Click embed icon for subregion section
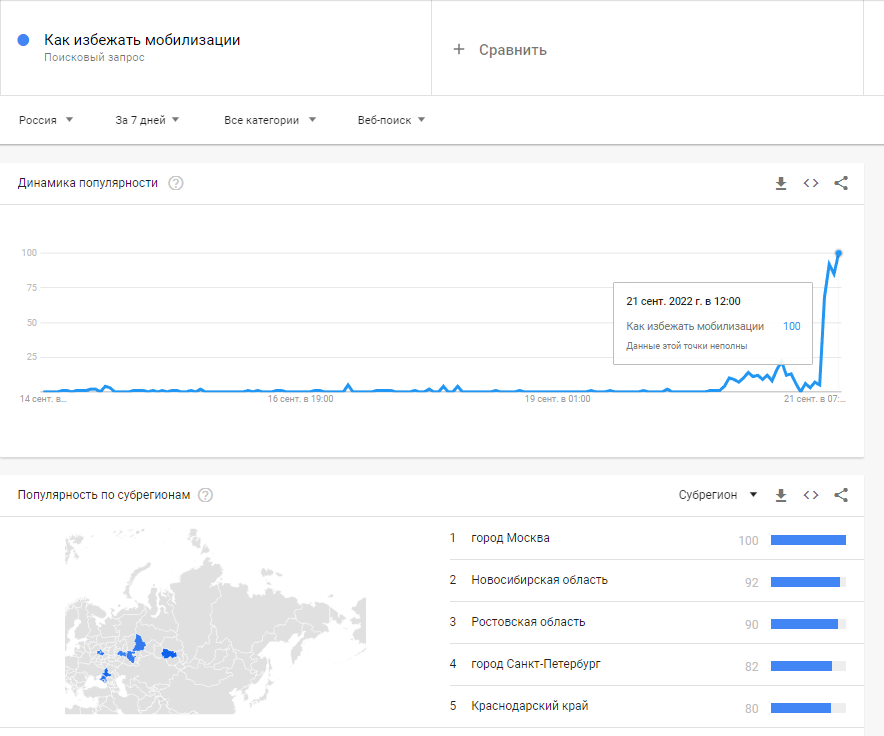Screen dimensions: 884x736 click(811, 495)
